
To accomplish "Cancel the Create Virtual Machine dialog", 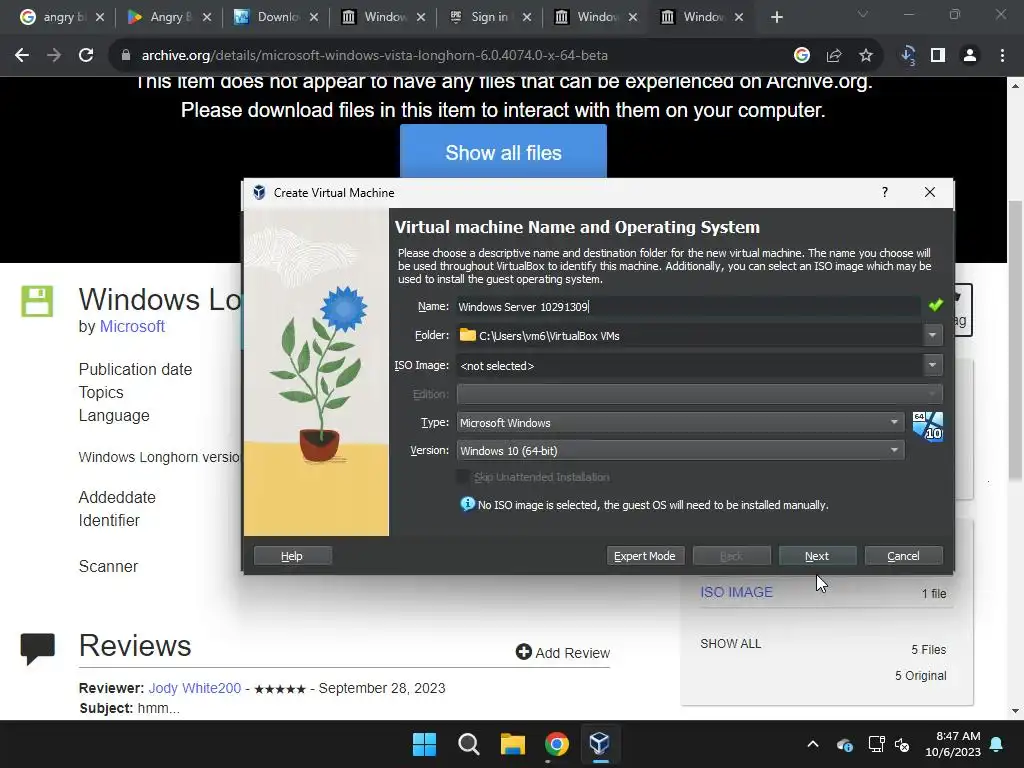I will click(903, 556).
